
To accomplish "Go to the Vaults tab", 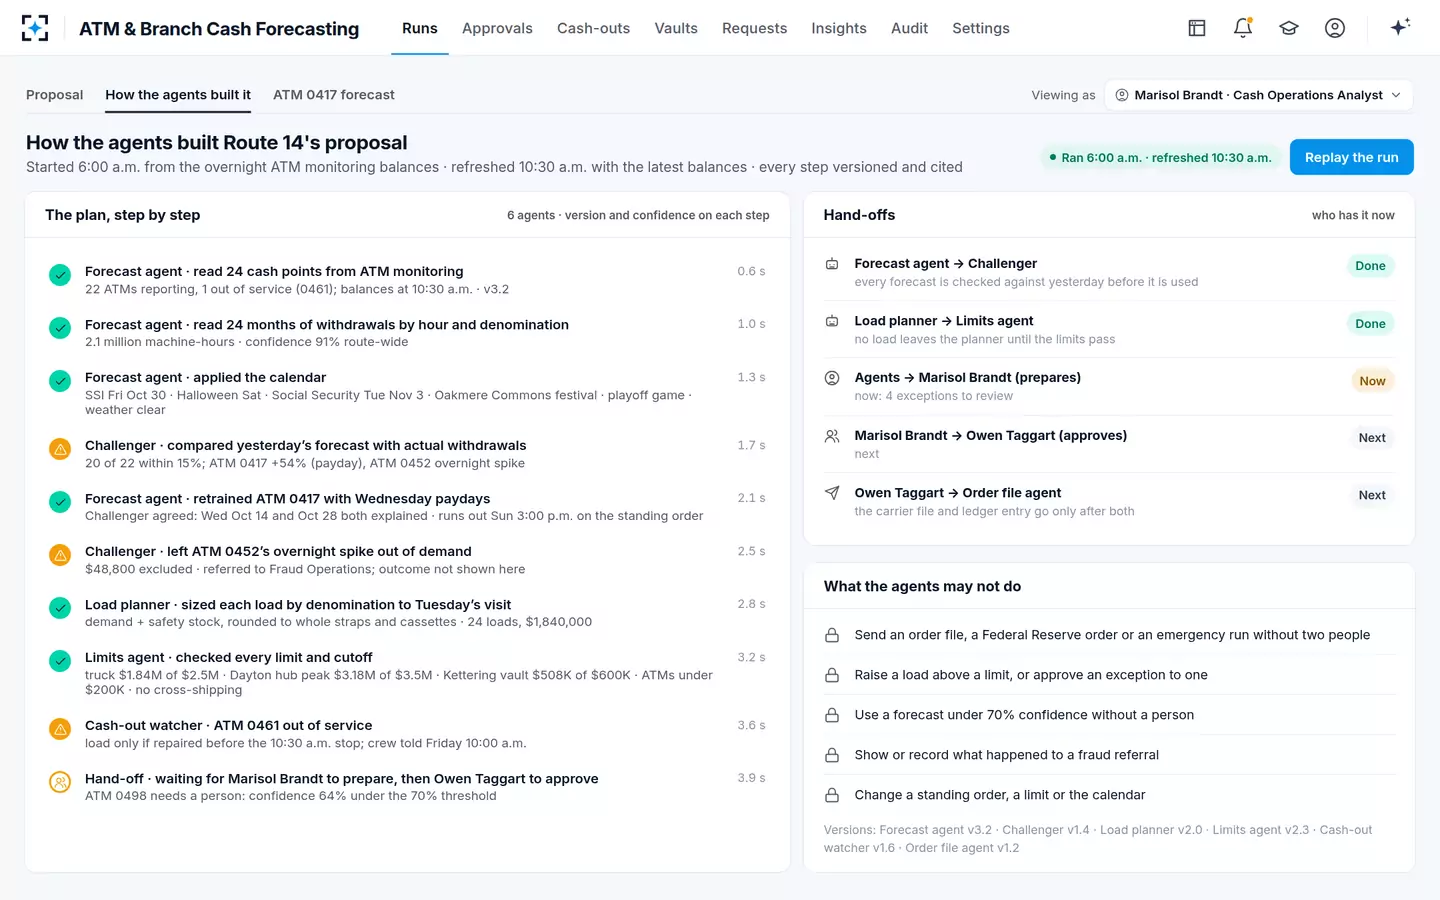I will tap(676, 28).
